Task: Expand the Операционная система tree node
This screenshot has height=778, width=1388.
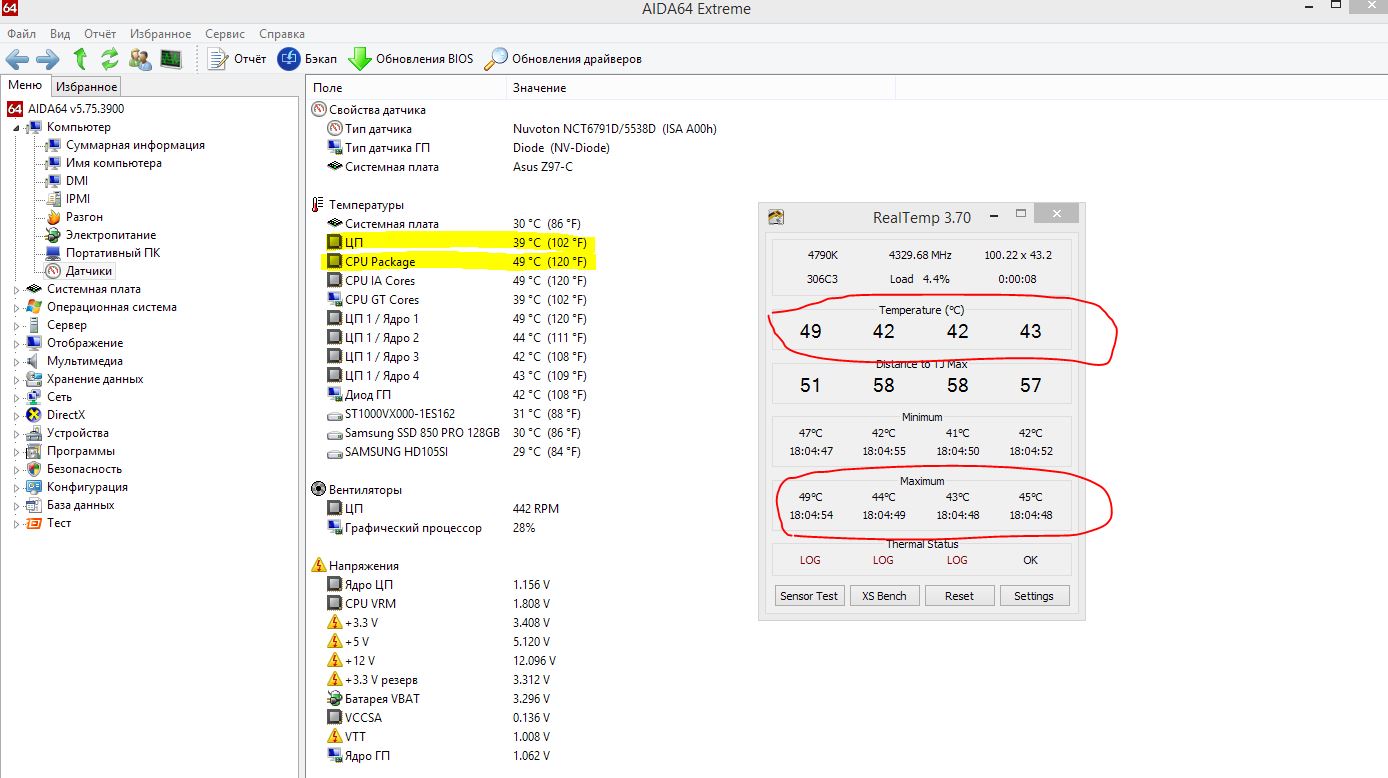Action: click(x=17, y=307)
